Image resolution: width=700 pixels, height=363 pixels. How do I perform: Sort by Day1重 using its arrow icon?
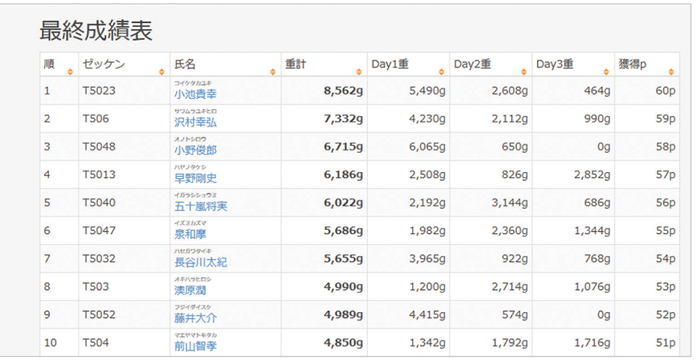[442, 72]
